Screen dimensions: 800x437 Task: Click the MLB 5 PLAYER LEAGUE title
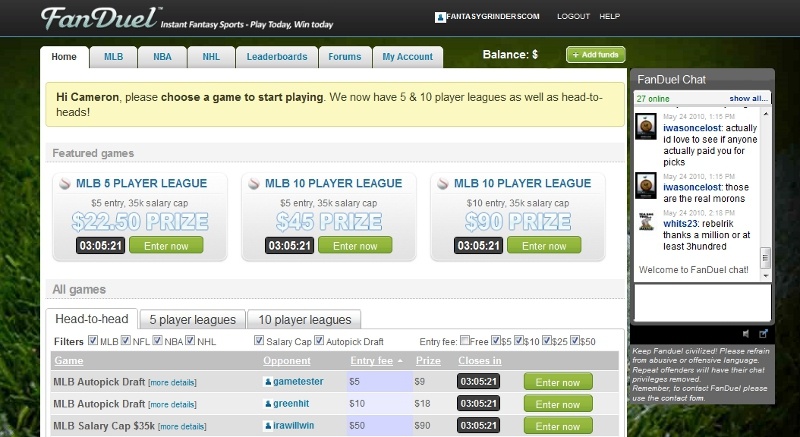pyautogui.click(x=141, y=184)
